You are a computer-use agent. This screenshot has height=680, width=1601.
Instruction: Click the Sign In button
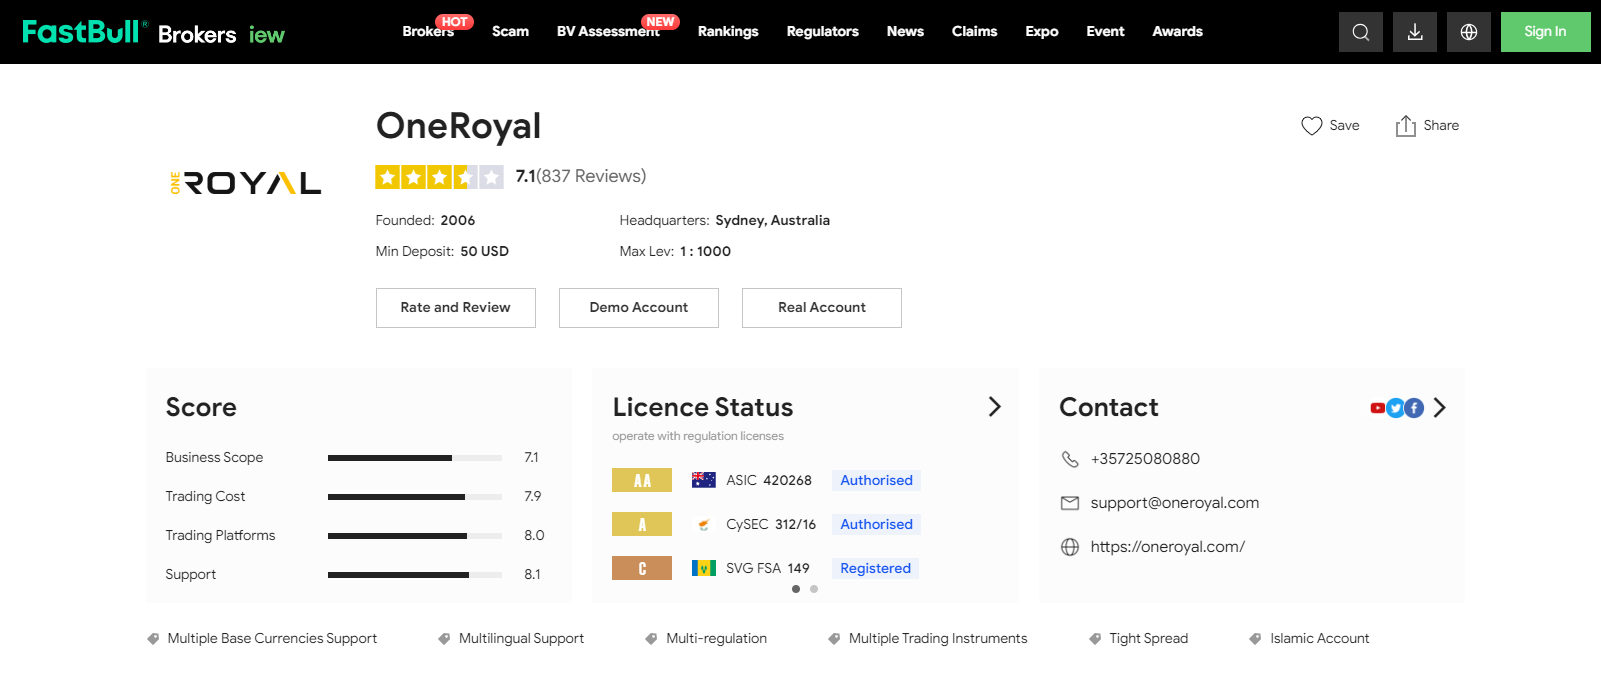pos(1544,32)
